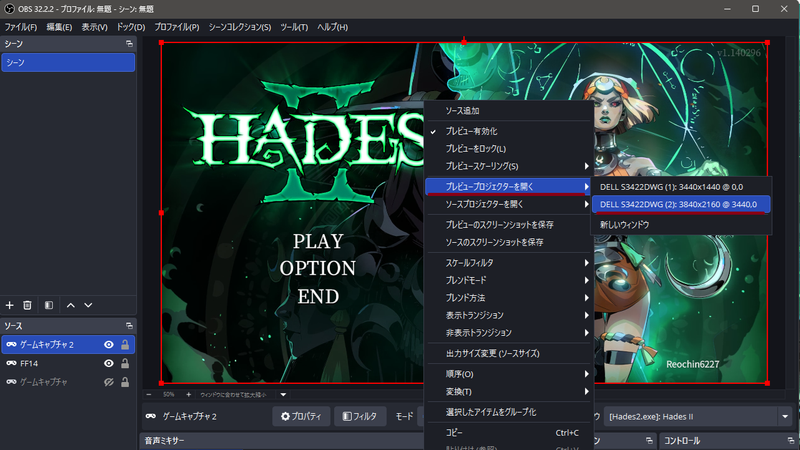Expand 表示トランジション submenu

point(509,315)
